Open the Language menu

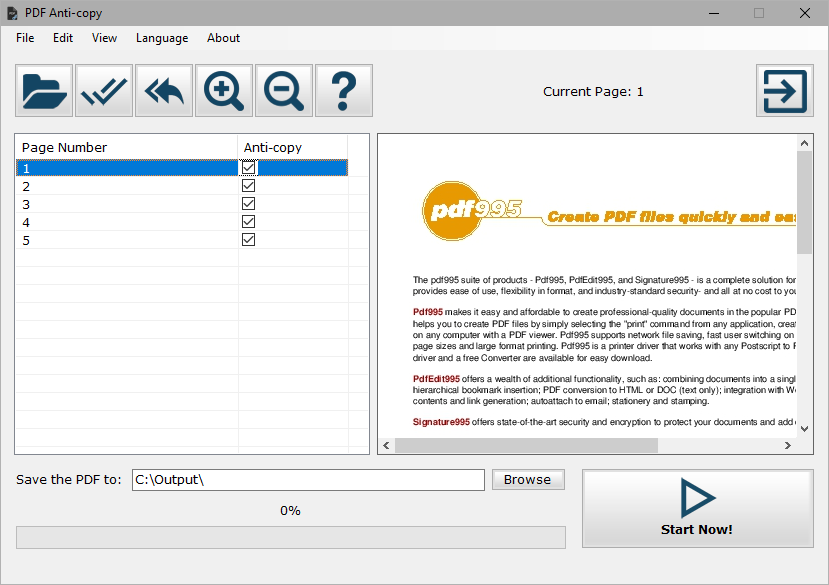pos(162,38)
